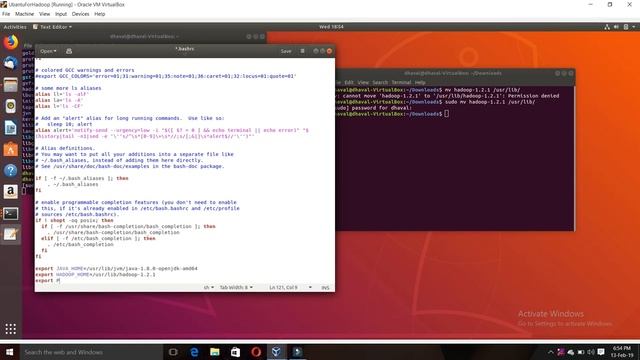Click Windows taskbar clock and date
The width and height of the screenshot is (640, 360).
click(622, 352)
